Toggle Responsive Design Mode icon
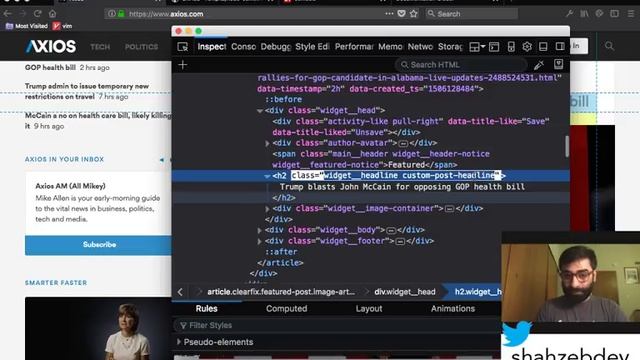Viewport: 640px width, 360px height. 511,47
